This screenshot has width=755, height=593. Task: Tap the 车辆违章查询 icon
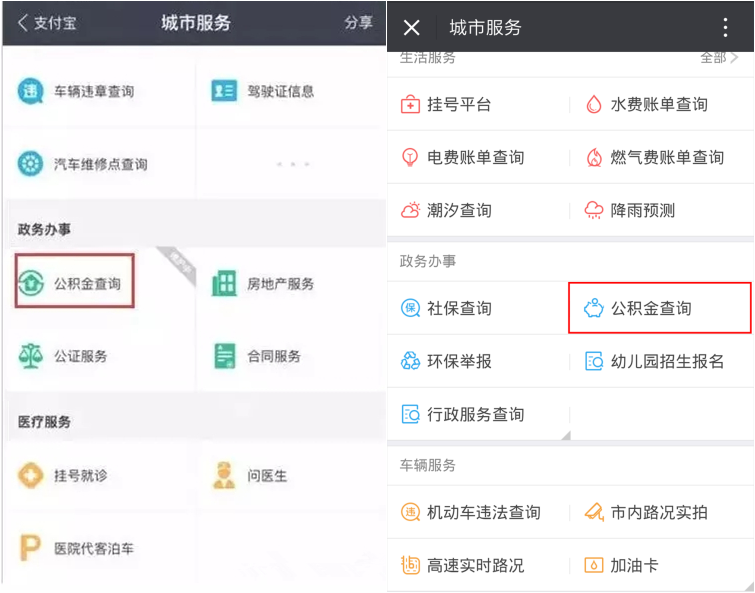pos(31,91)
